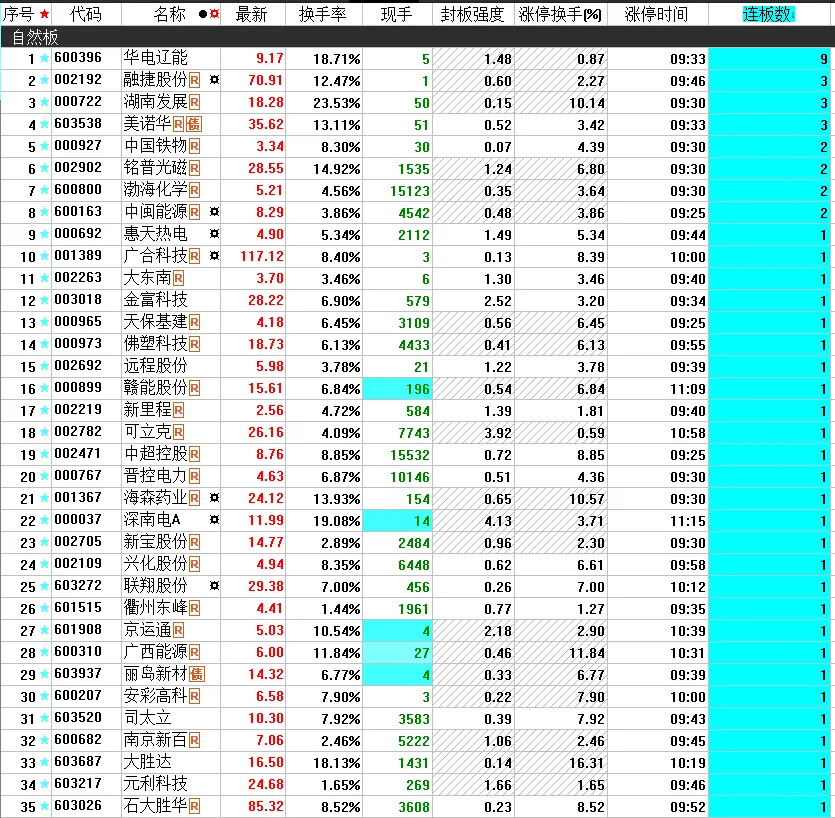The image size is (835, 818).
Task: Select stock name 元利科技
Action: coord(155,783)
